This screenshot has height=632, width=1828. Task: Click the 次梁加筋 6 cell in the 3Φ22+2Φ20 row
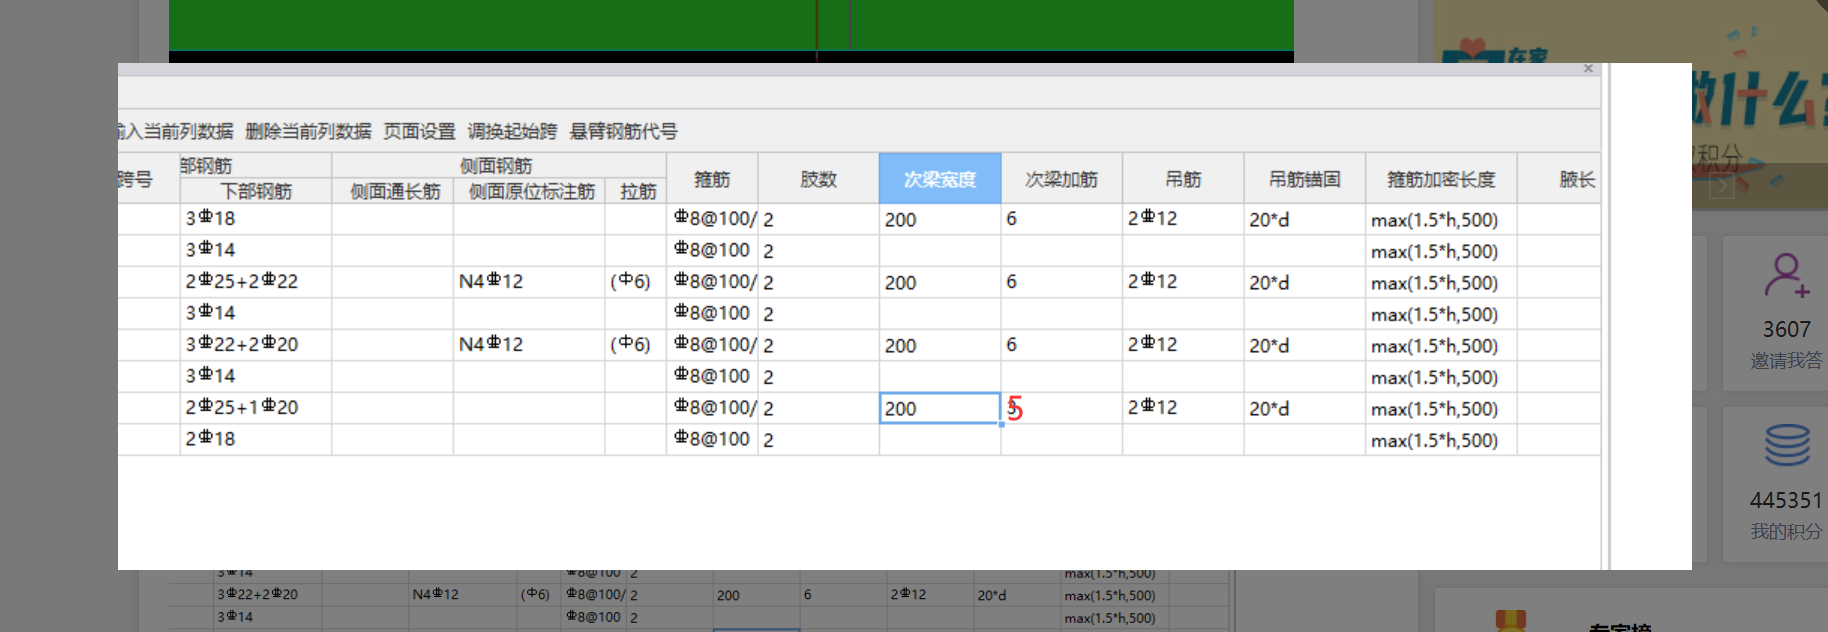(x=1062, y=345)
